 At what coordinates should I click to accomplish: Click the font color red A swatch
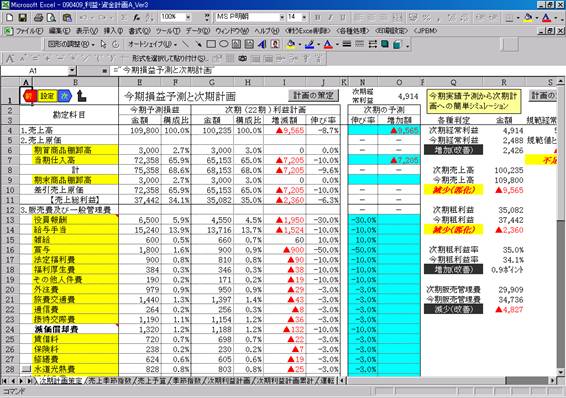pyautogui.click(x=546, y=17)
